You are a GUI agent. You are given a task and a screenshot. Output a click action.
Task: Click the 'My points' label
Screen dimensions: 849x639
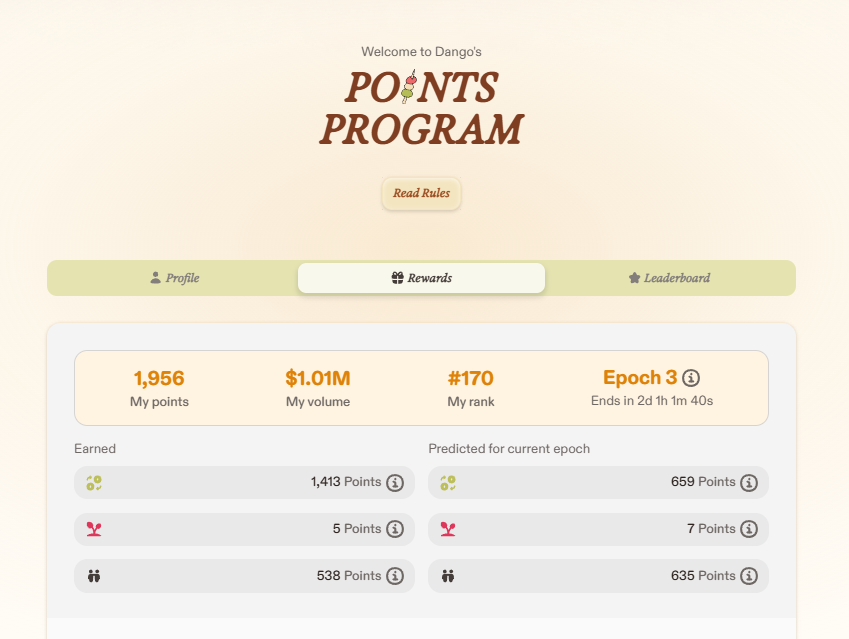tap(159, 402)
